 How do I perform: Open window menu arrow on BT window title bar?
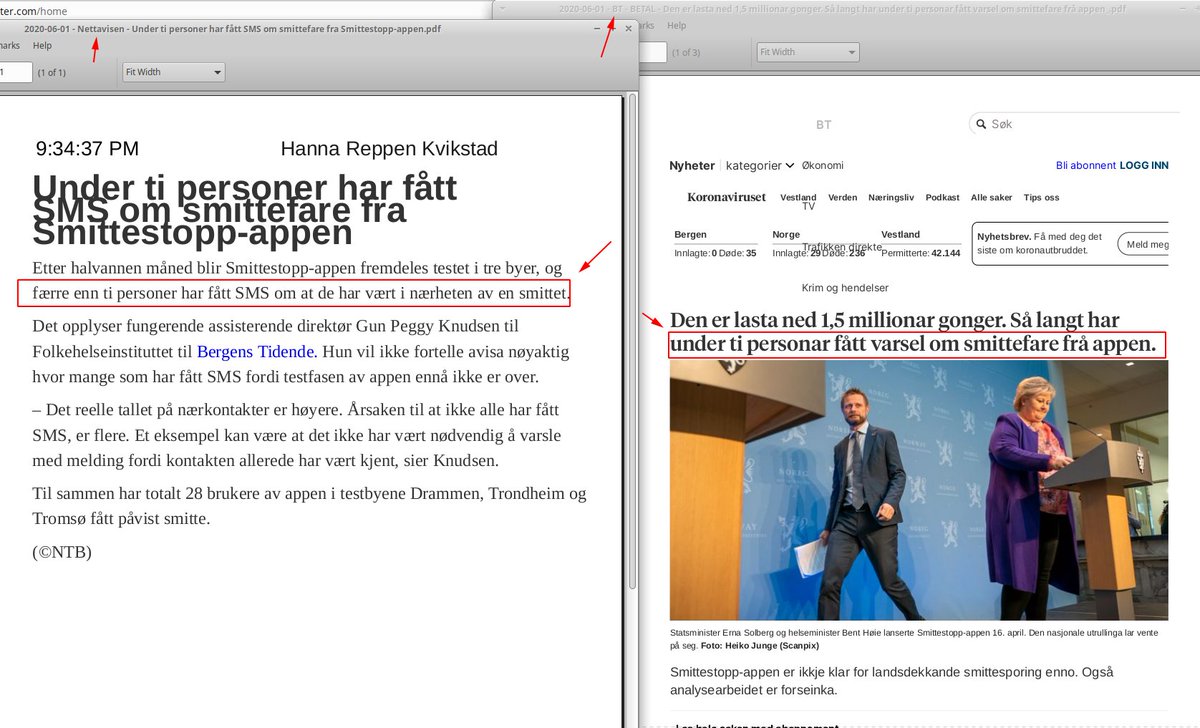(502, 8)
